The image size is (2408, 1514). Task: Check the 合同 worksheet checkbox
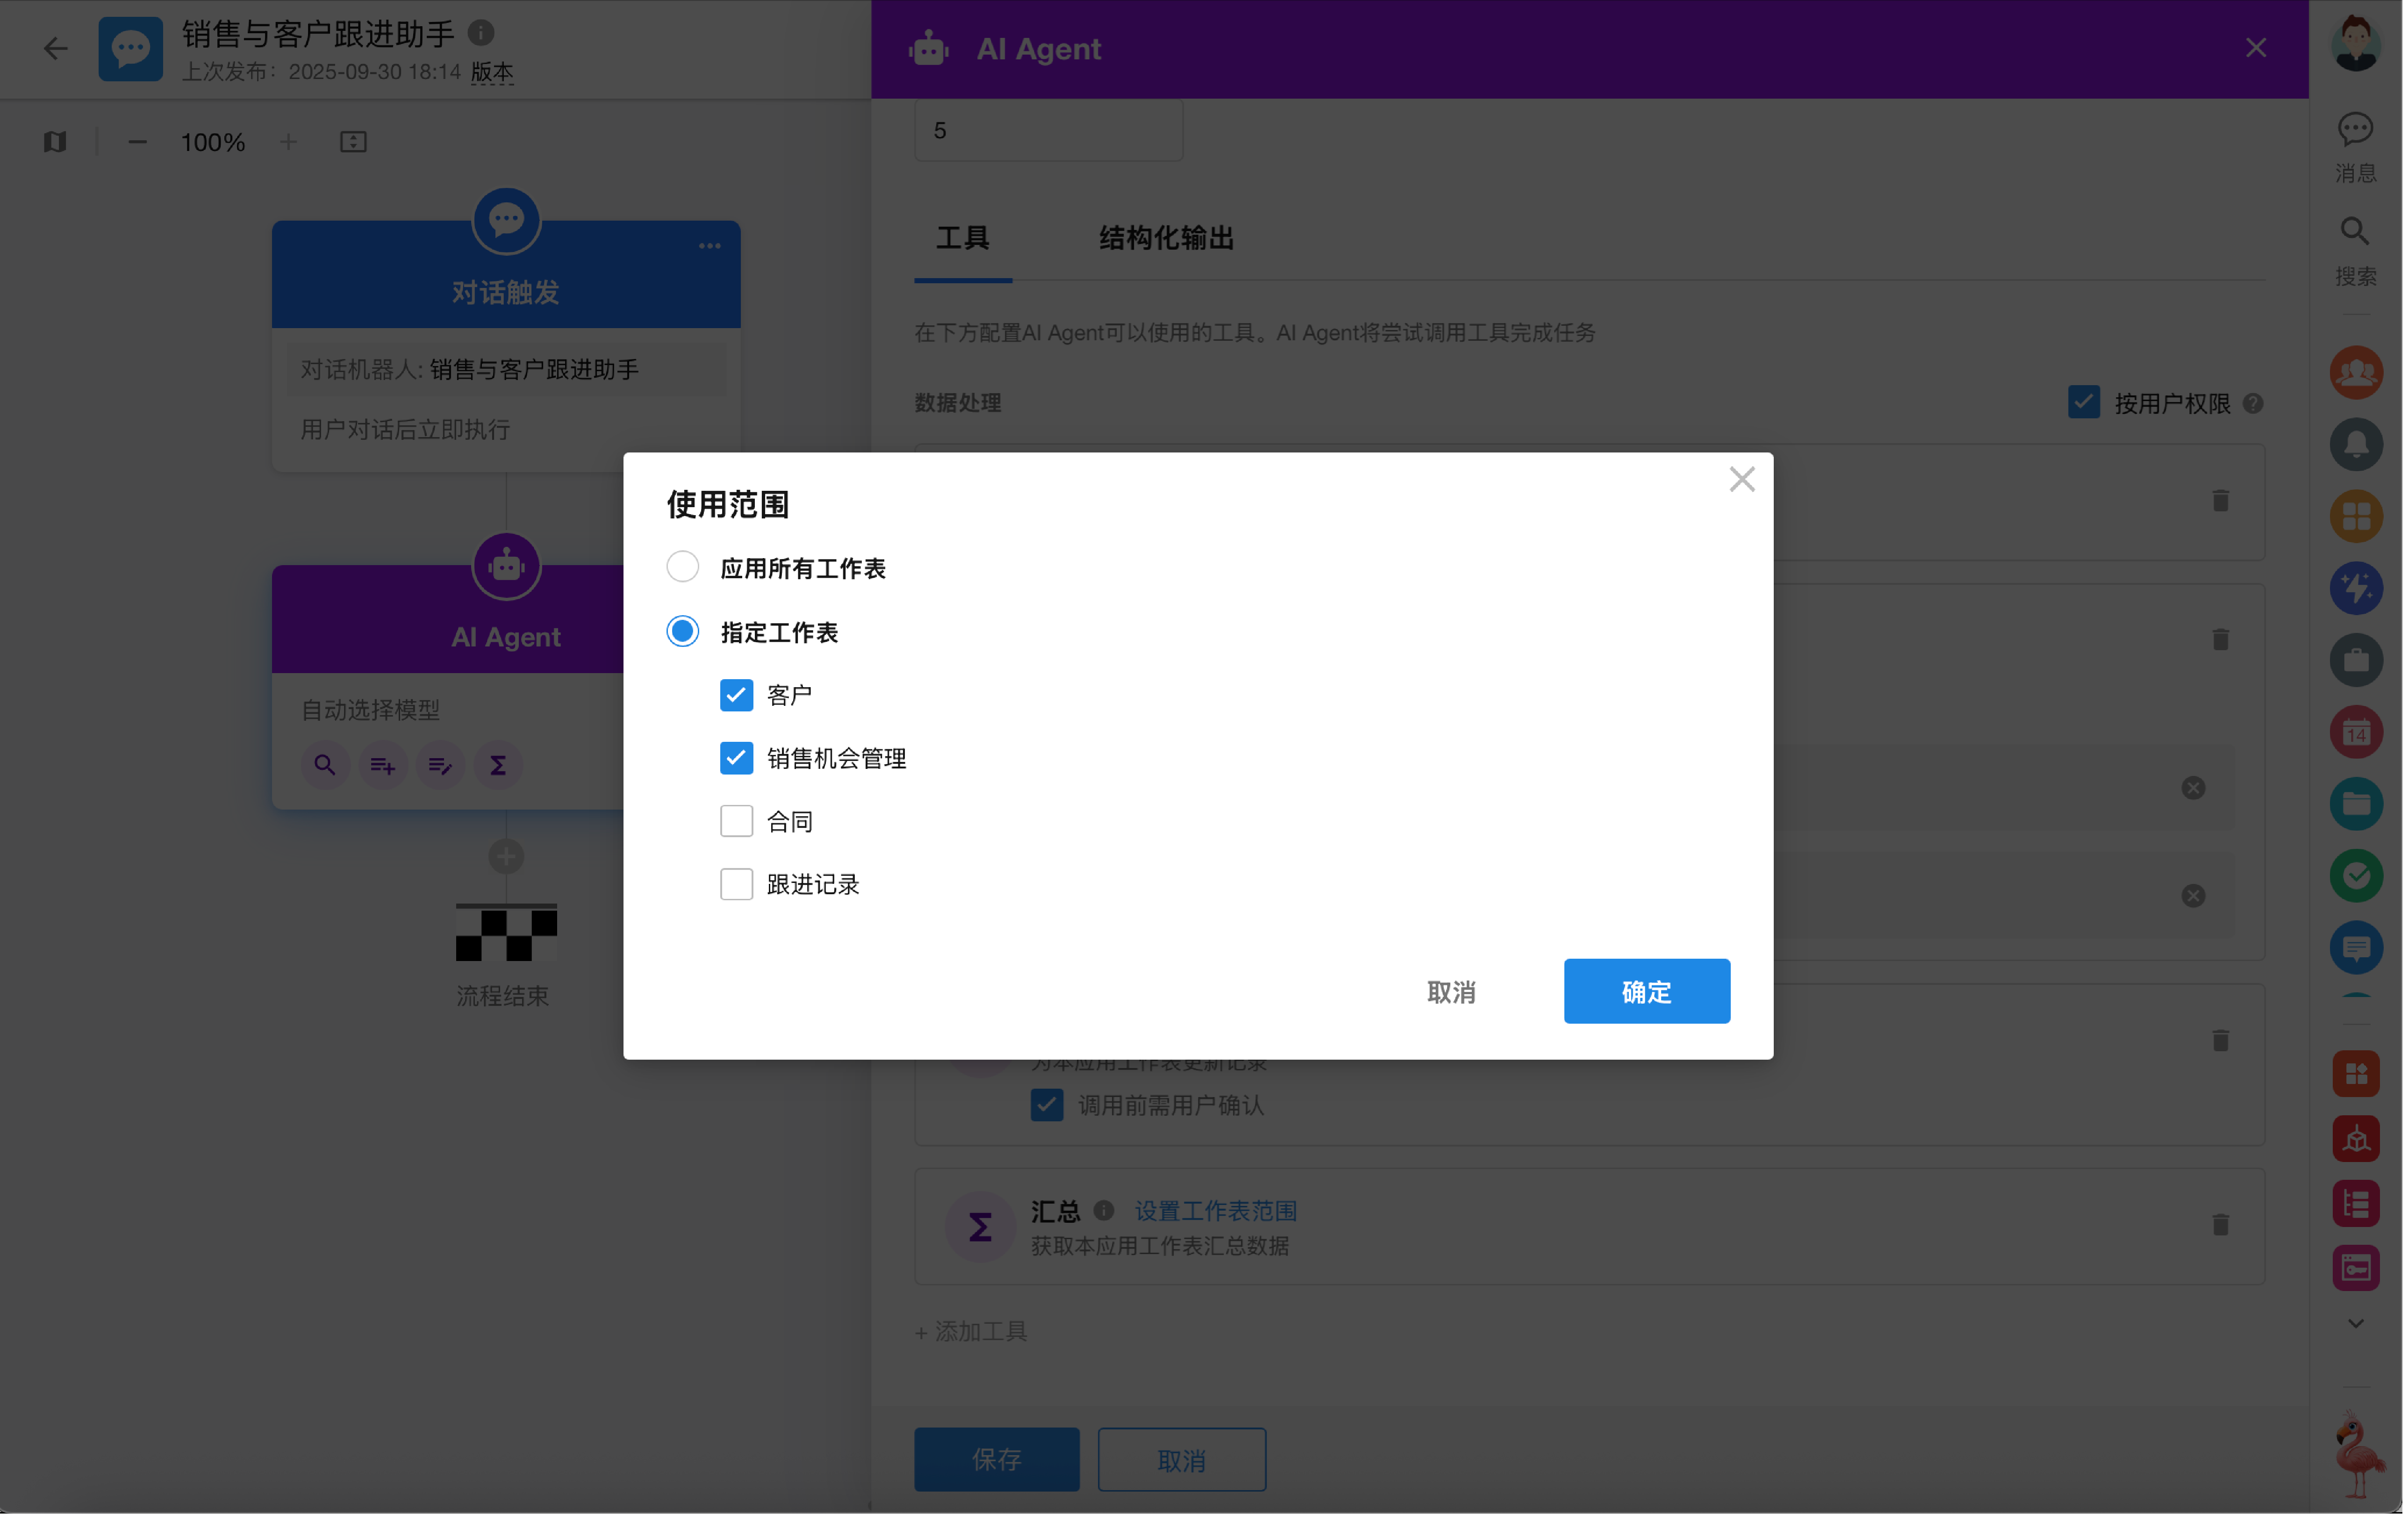point(736,821)
